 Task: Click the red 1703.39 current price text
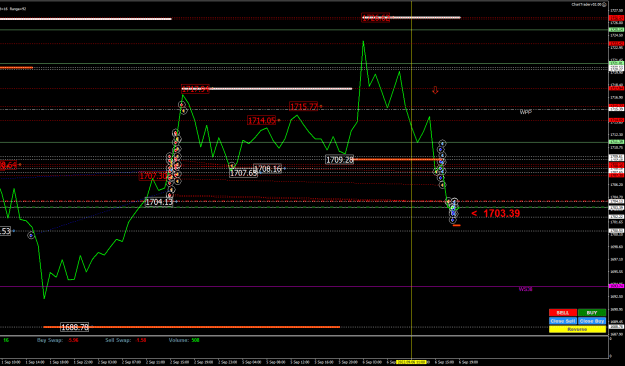pos(501,214)
